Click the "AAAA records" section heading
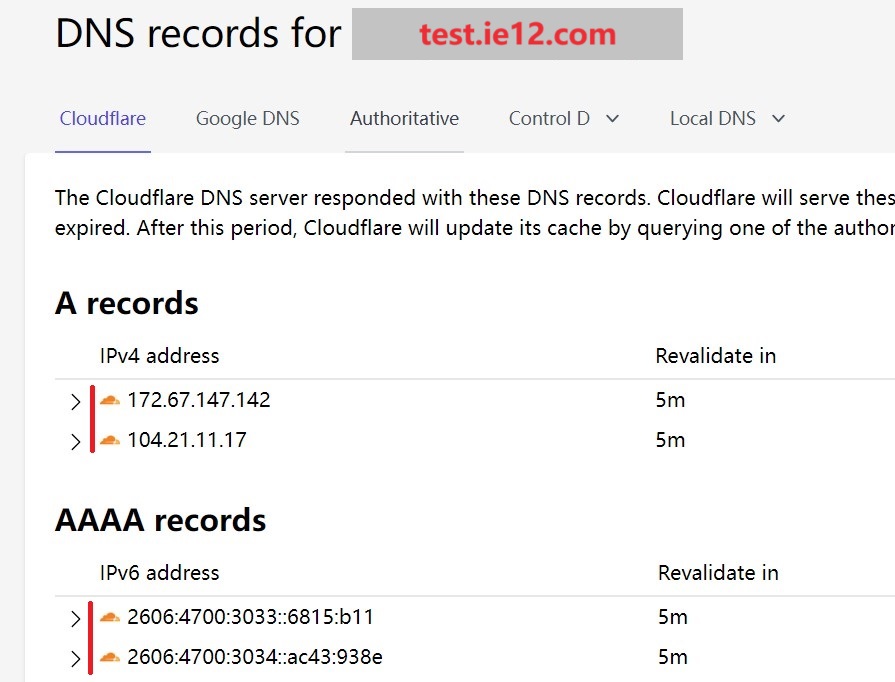 tap(161, 520)
